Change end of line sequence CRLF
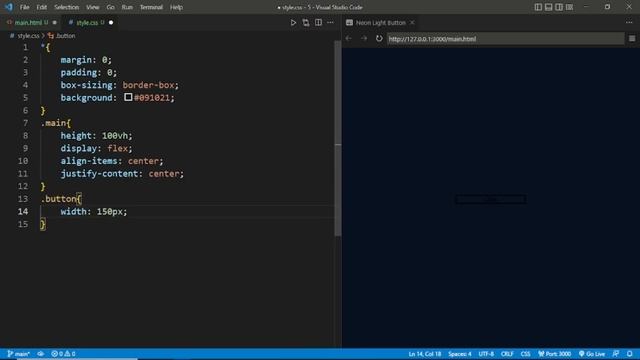 tap(507, 354)
